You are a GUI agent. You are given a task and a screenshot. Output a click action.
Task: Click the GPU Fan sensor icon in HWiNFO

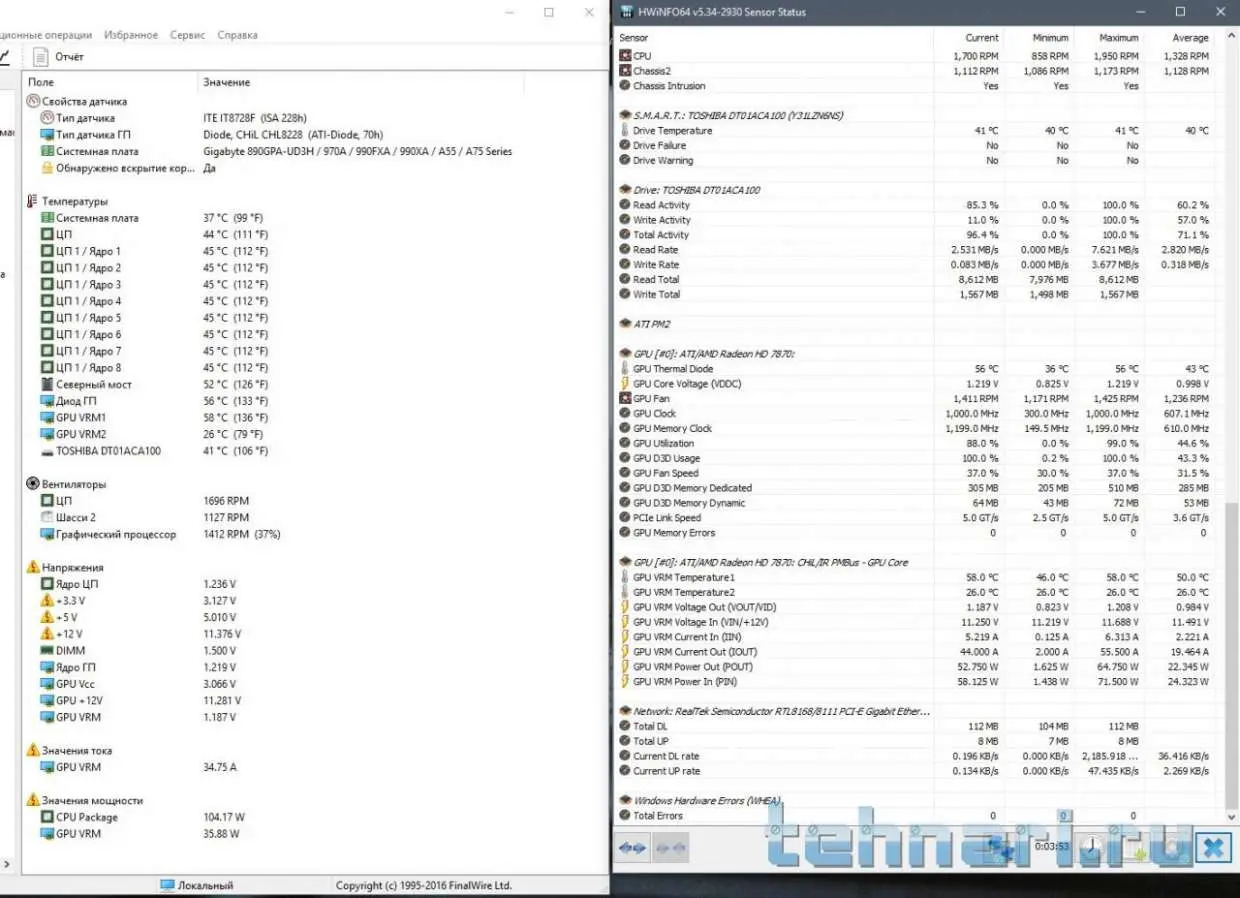point(624,399)
